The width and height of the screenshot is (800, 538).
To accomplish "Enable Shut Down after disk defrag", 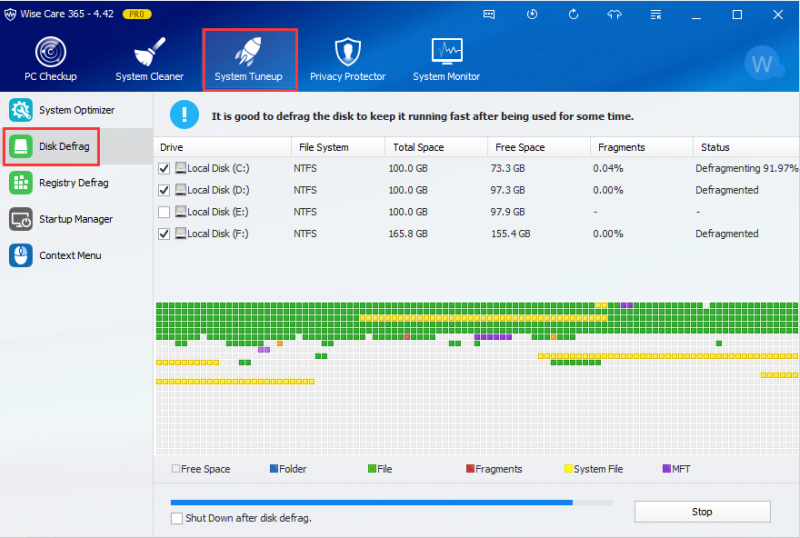I will click(x=177, y=518).
